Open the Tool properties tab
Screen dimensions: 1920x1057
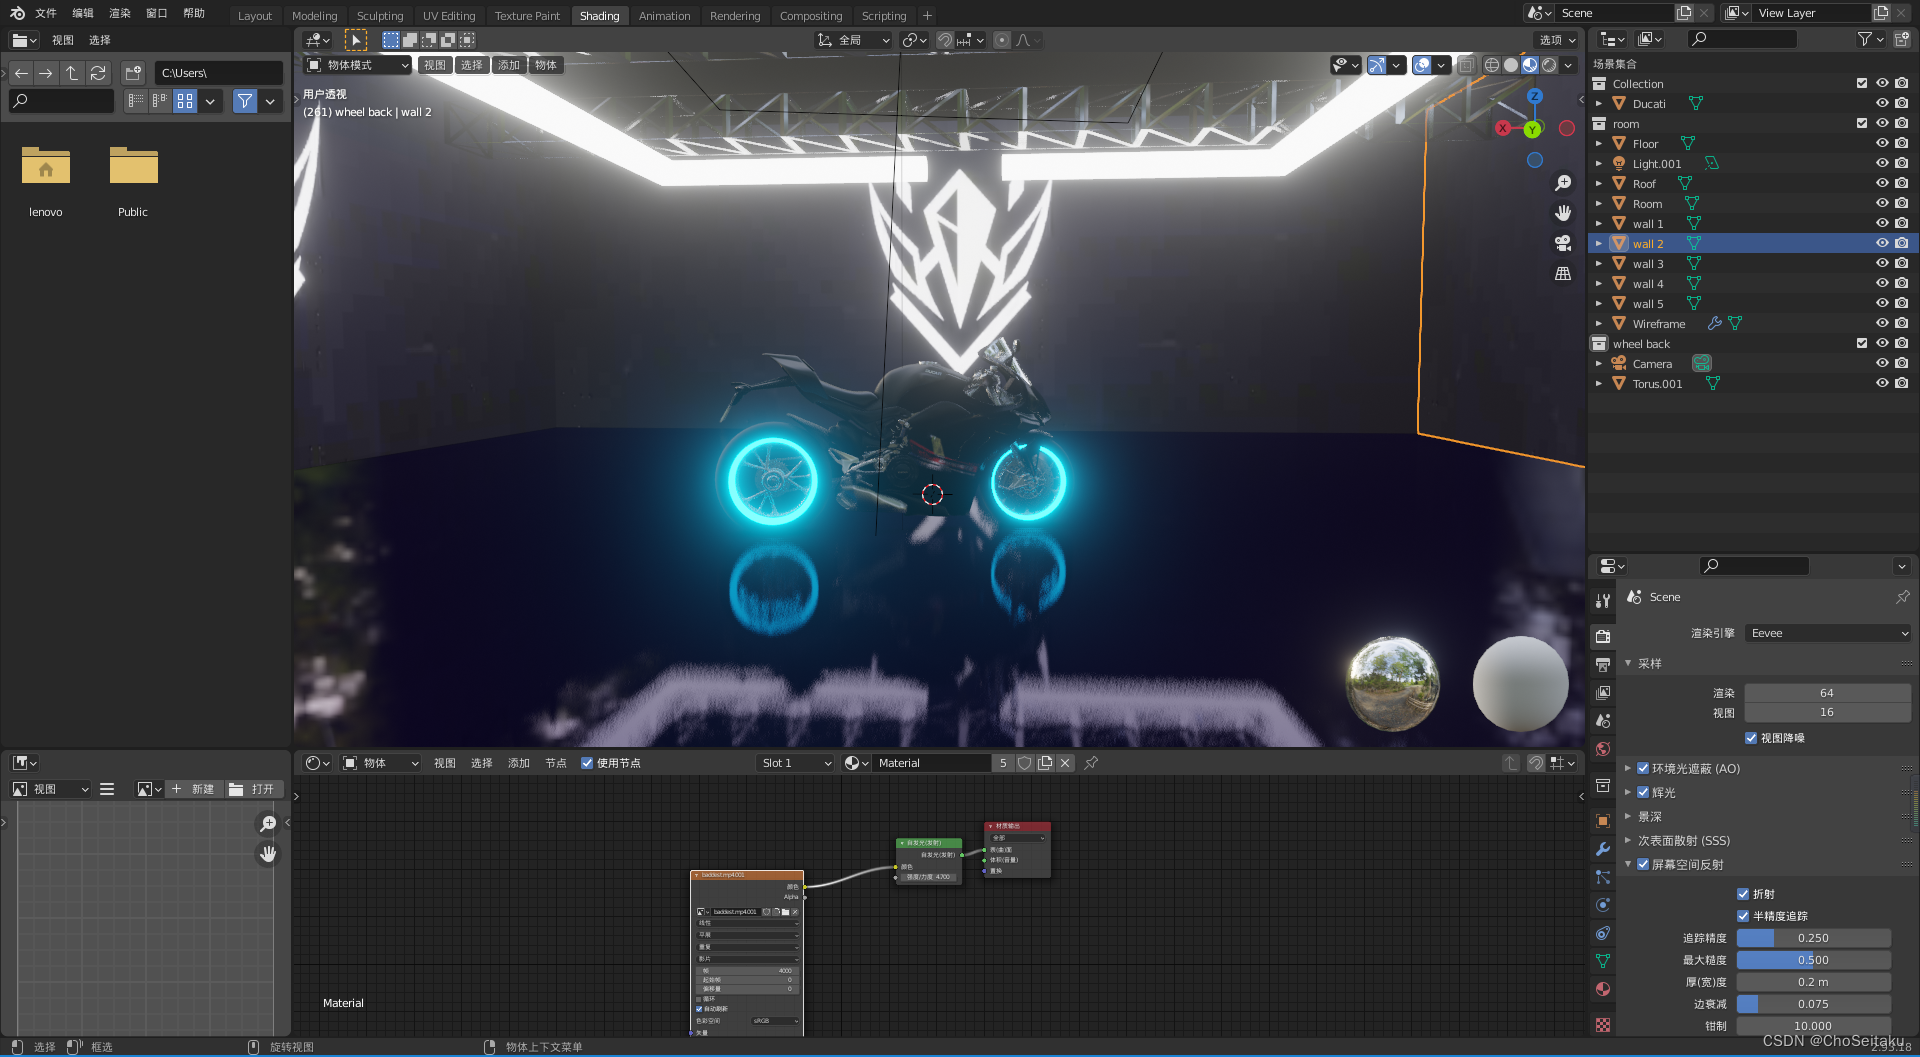coord(1603,601)
